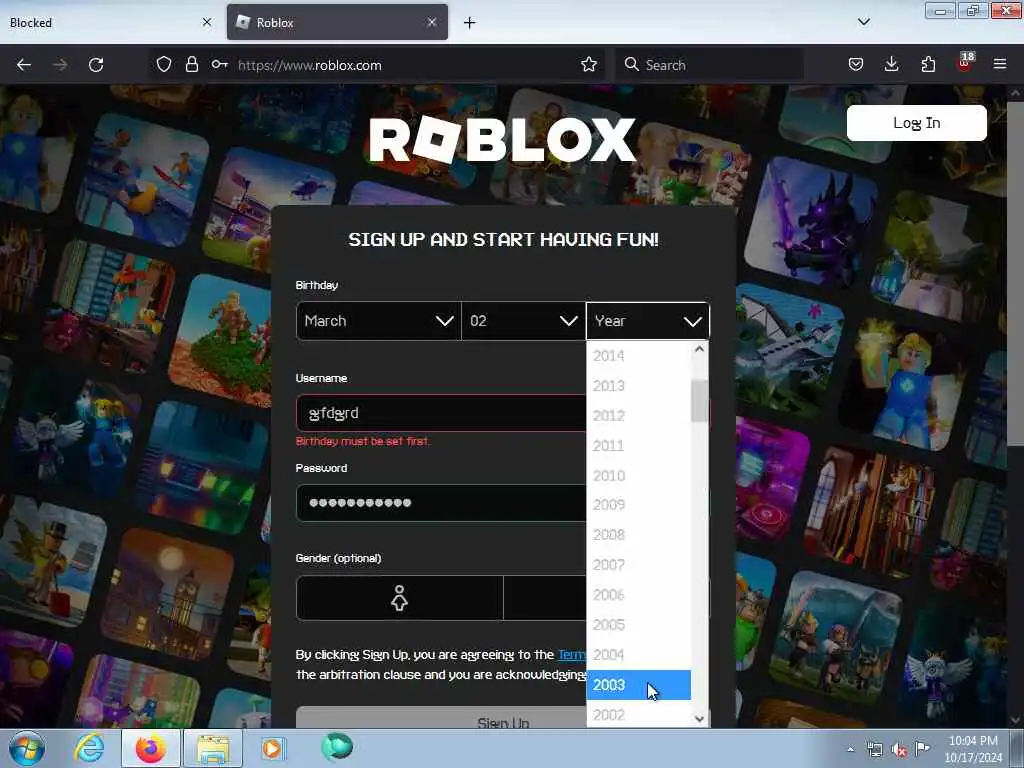
Task: Open the Windows Start menu
Action: 27,748
